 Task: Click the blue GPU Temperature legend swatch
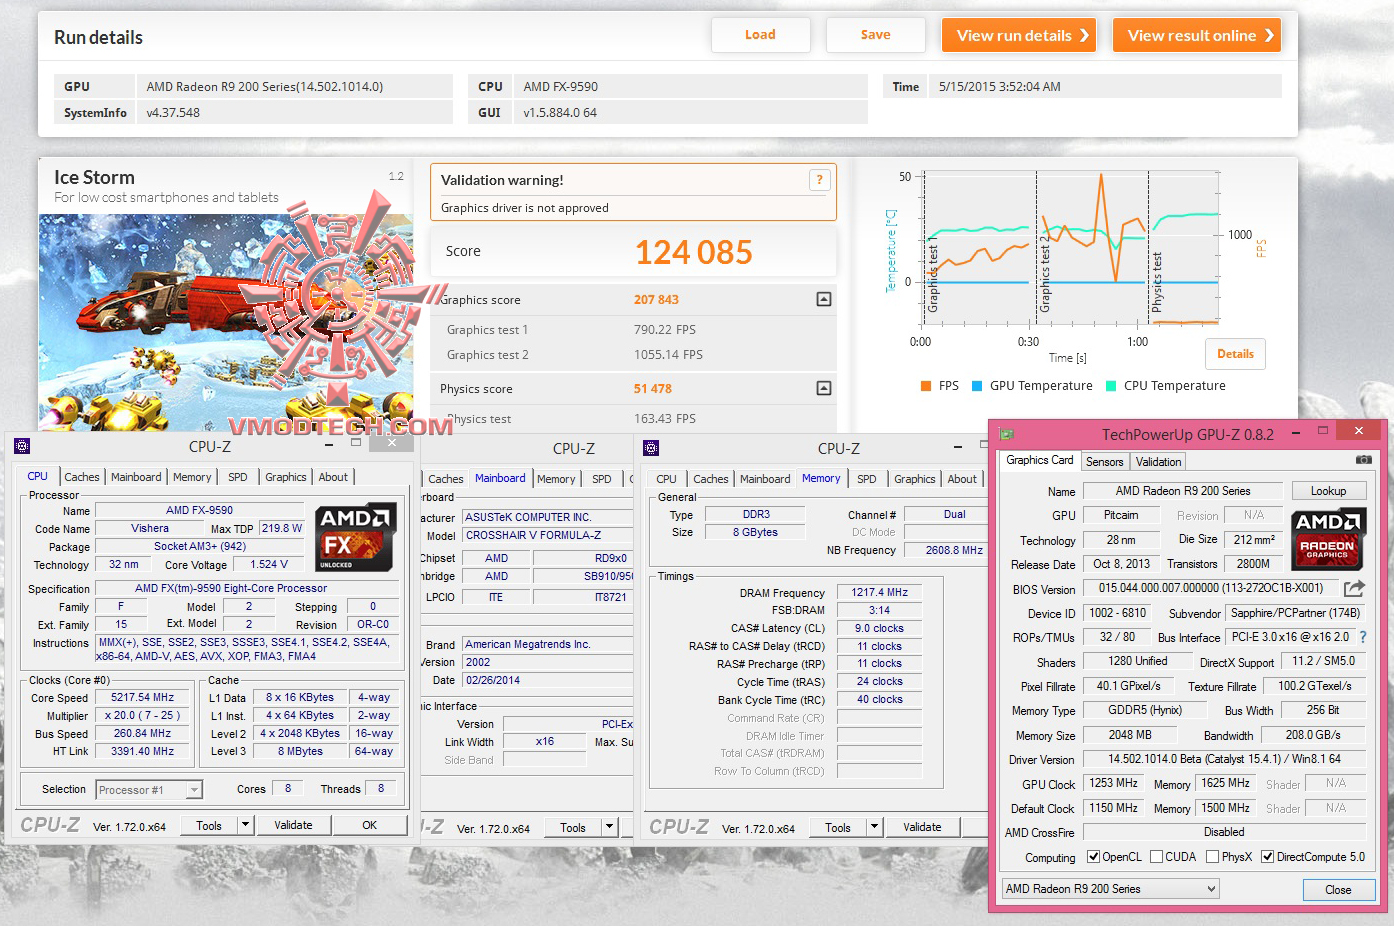click(x=977, y=386)
